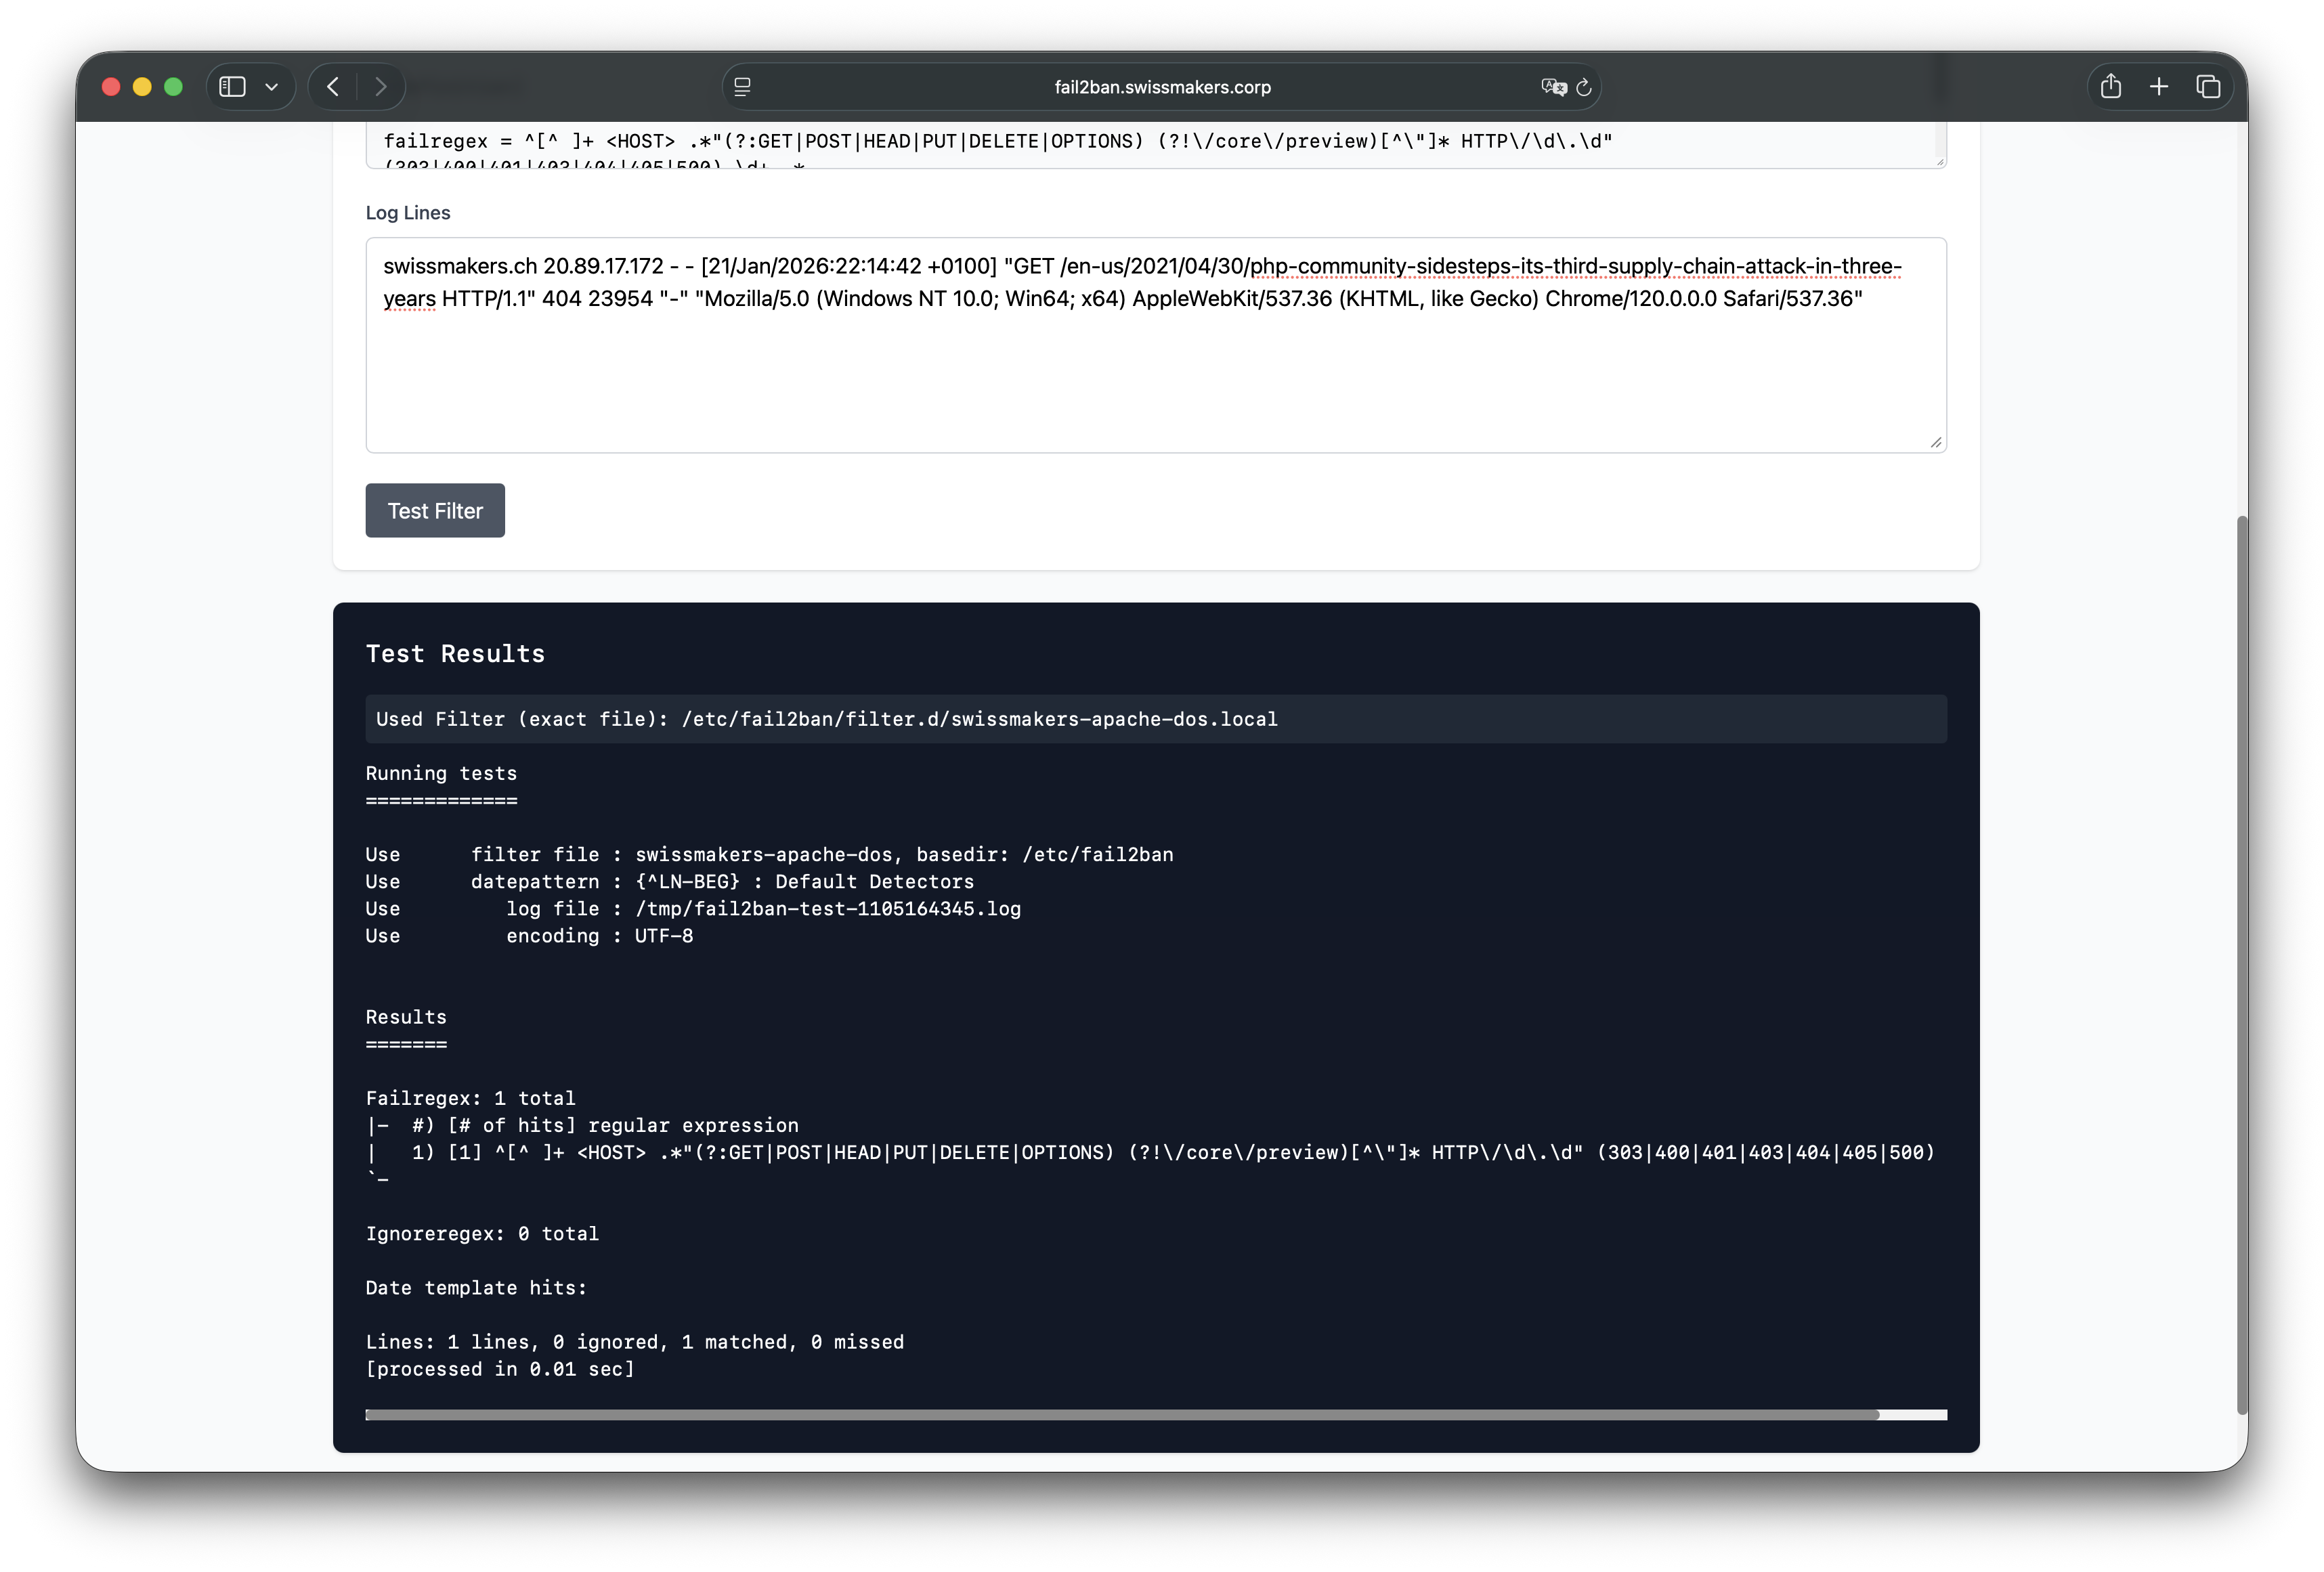Close the Safari window
Image resolution: width=2324 pixels, height=1572 pixels.
point(111,87)
